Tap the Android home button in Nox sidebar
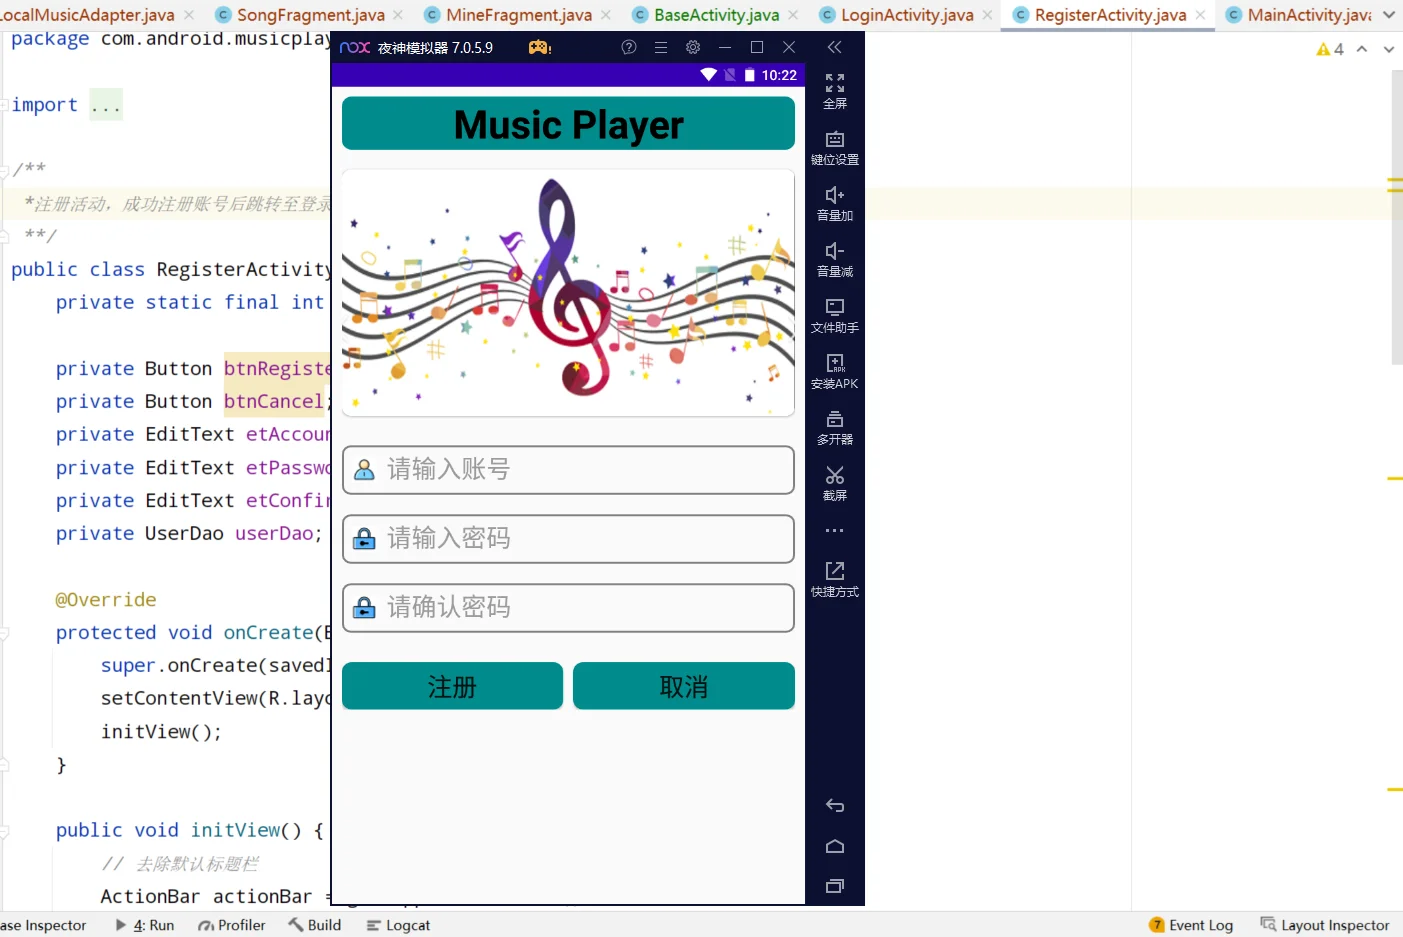1403x937 pixels. [x=835, y=846]
